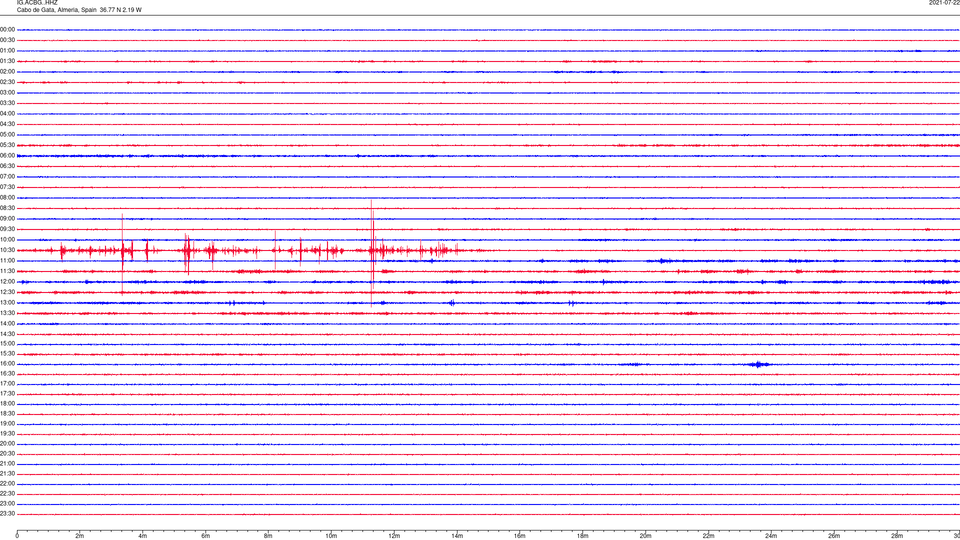Click the 24m axis tick label
Screen dimensions: 960x540
771,536
